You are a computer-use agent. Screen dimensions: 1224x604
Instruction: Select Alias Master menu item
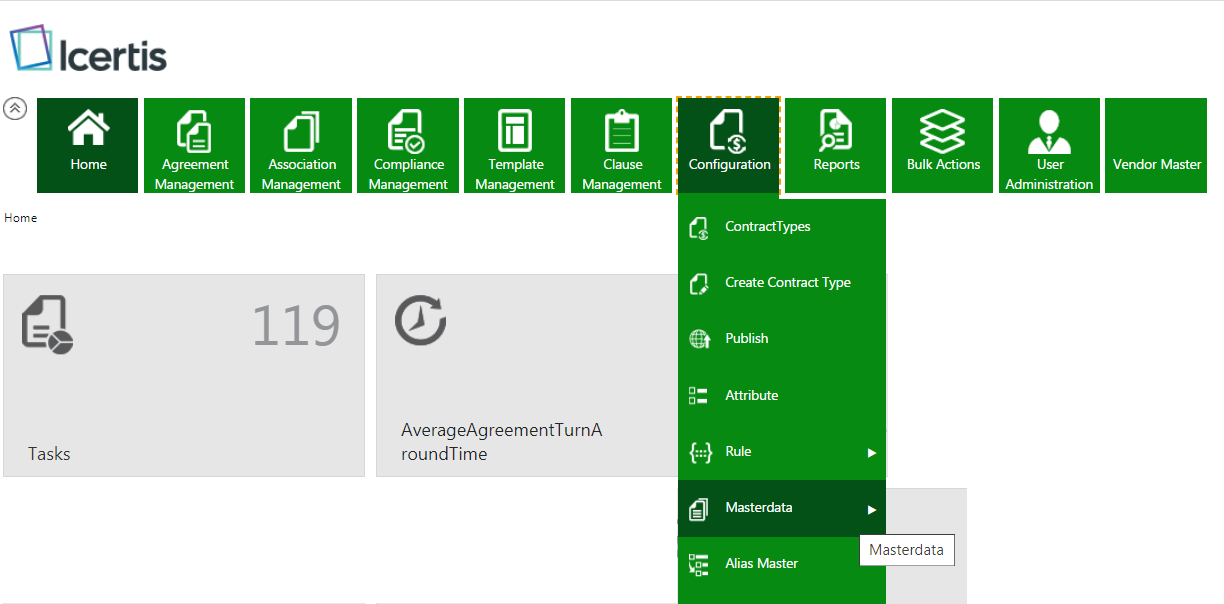pyautogui.click(x=761, y=564)
